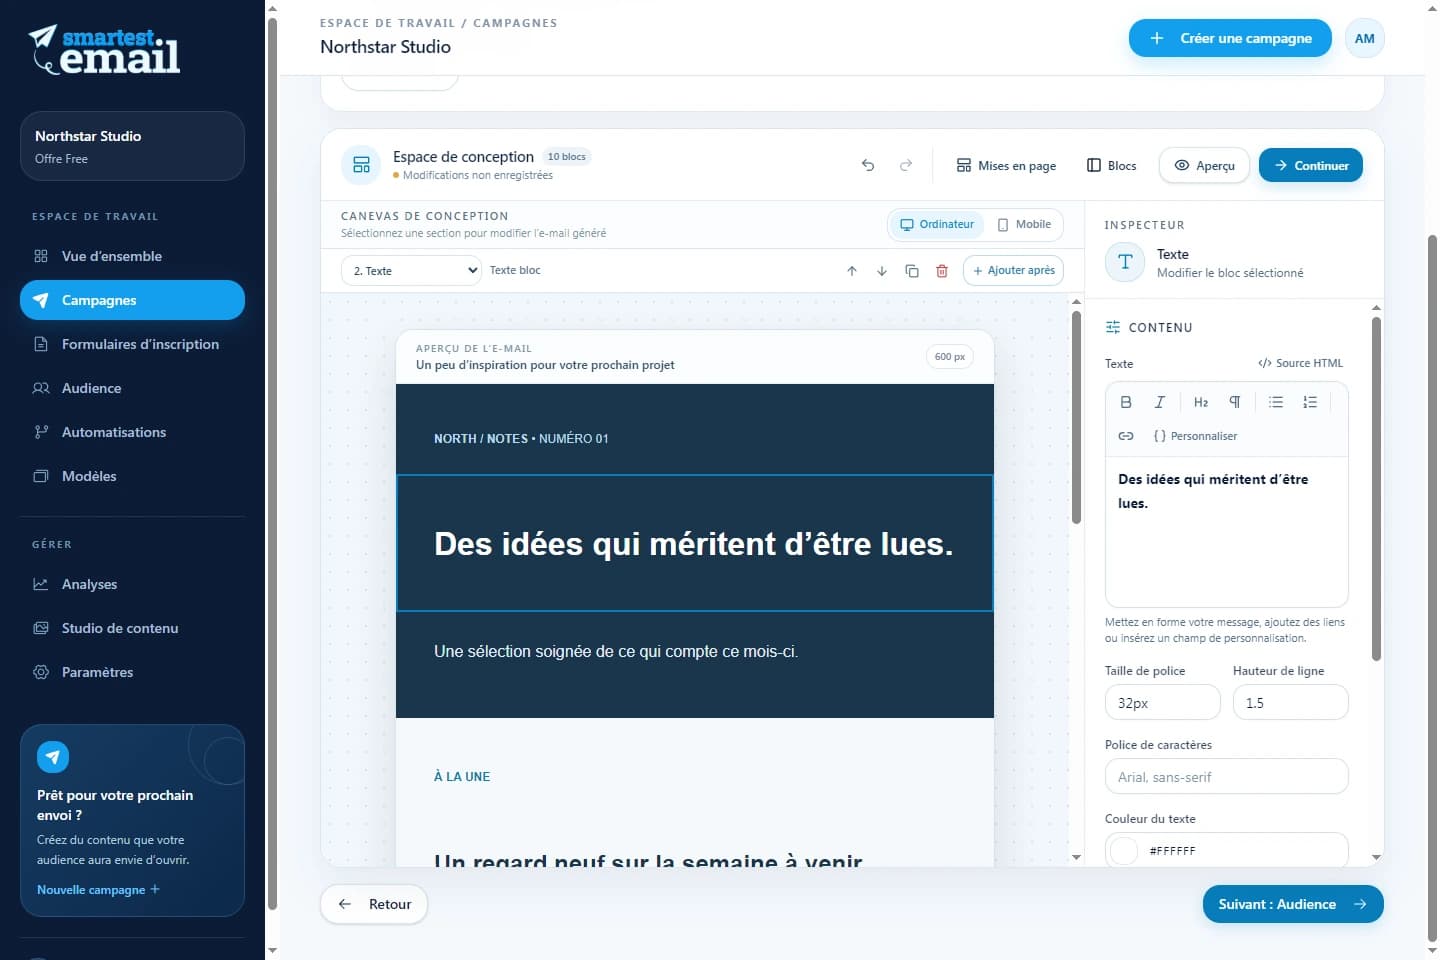Screen dimensions: 1440x960
Task: Click the Police de caractères field
Action: (1226, 776)
